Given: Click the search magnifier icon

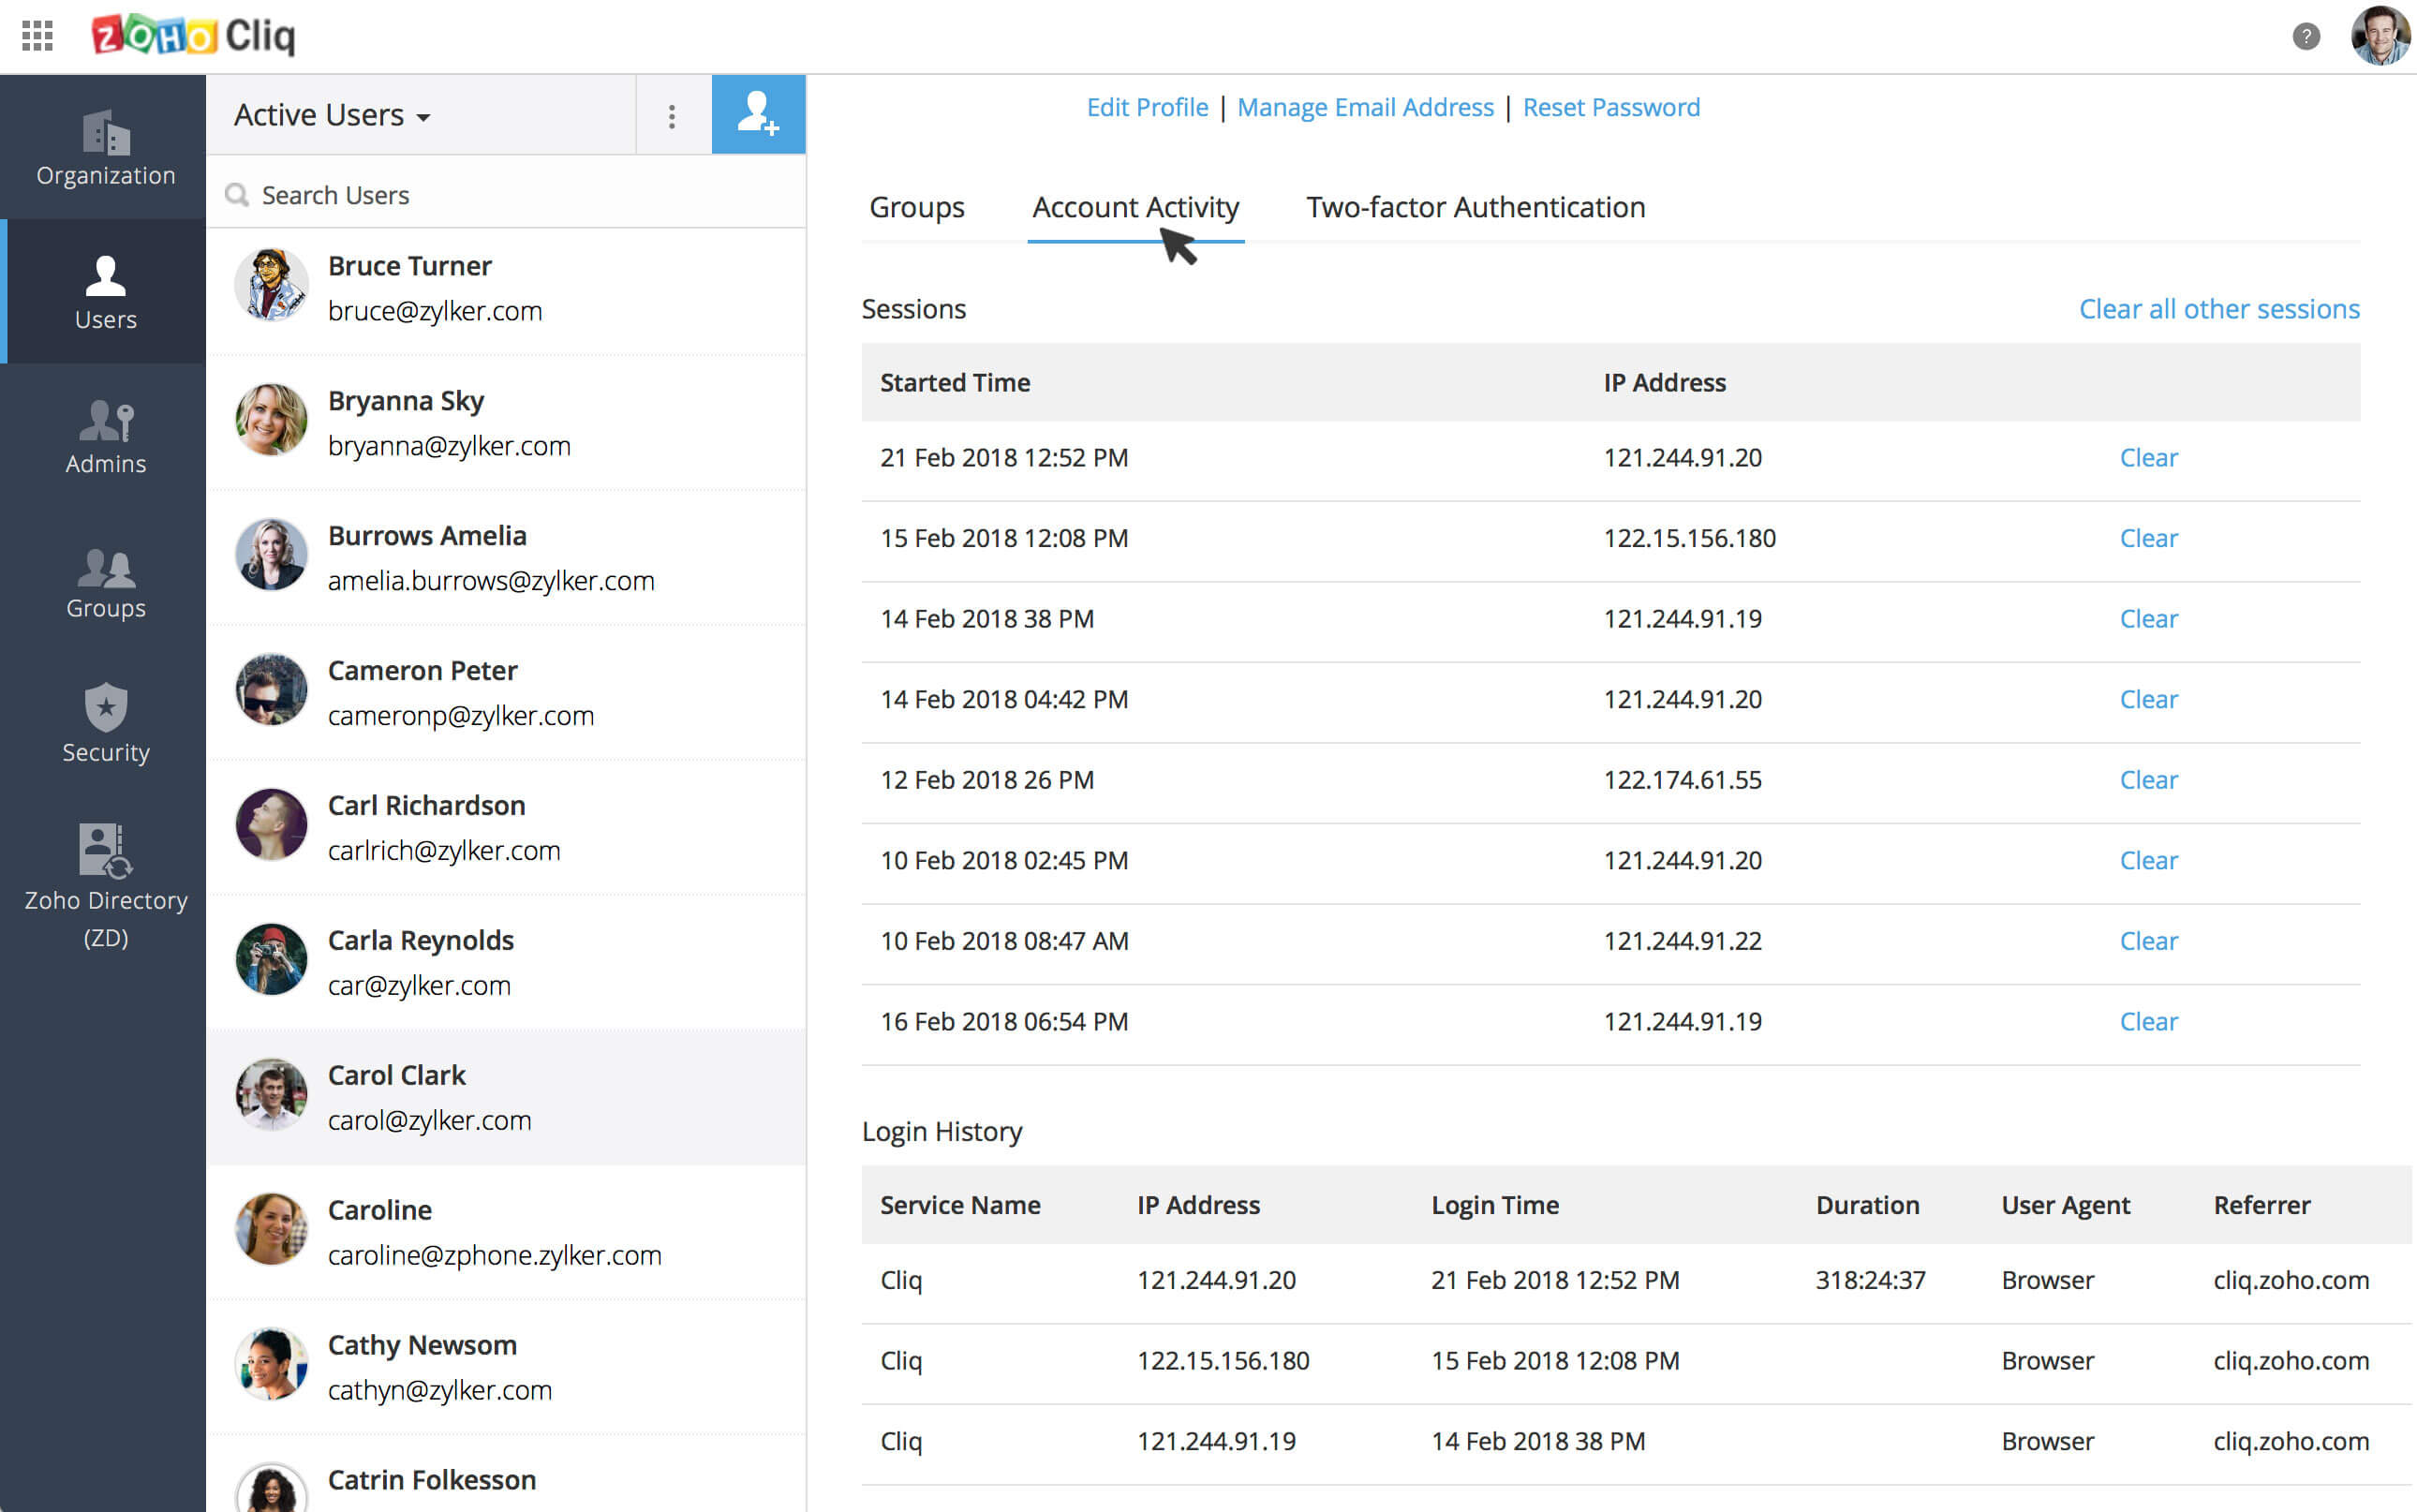Looking at the screenshot, I should coord(237,195).
